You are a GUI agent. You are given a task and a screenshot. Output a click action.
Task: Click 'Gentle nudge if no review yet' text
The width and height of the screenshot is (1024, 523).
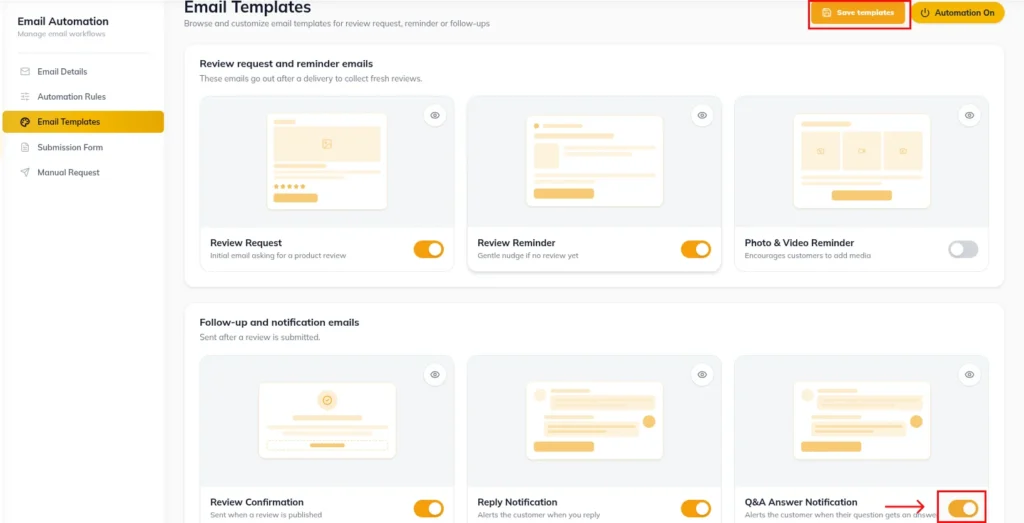pos(528,255)
